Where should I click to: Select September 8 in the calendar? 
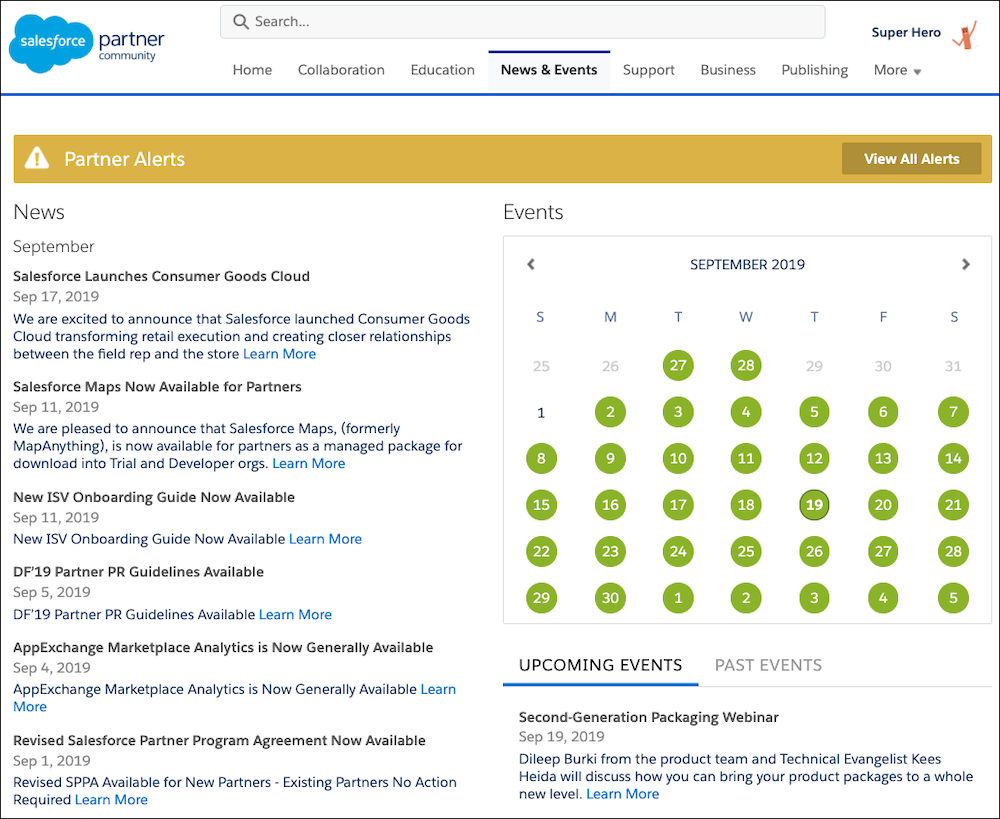541,459
